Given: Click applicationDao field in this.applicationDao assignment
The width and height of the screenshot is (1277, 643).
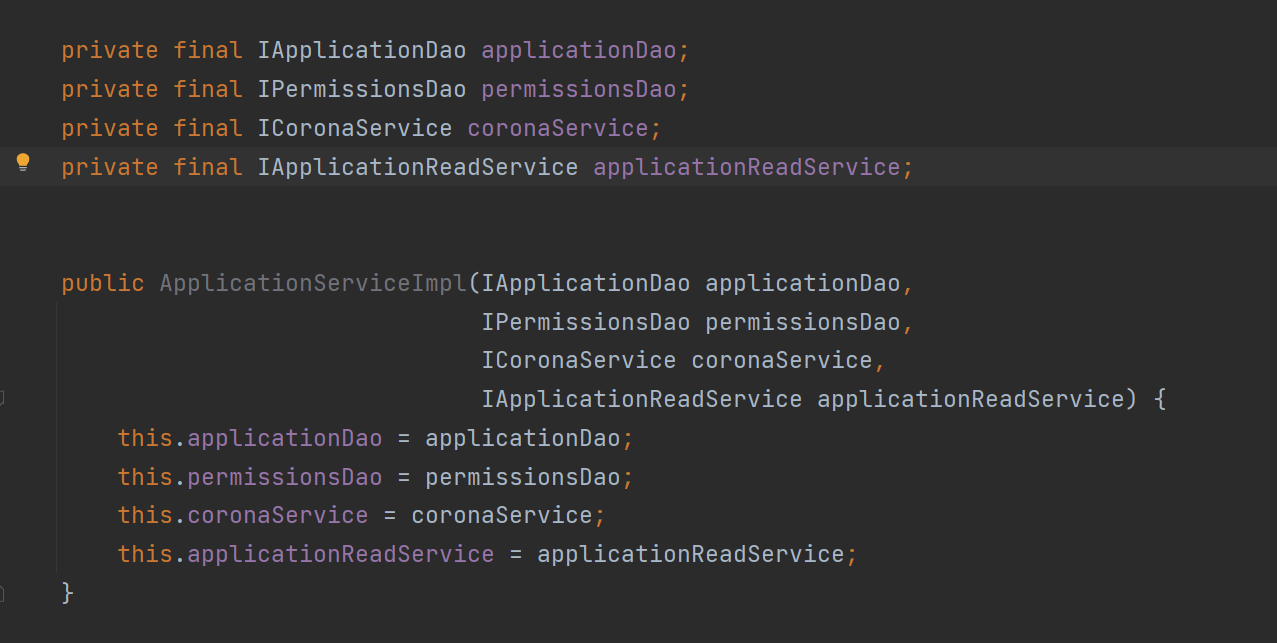Looking at the screenshot, I should click(x=284, y=438).
